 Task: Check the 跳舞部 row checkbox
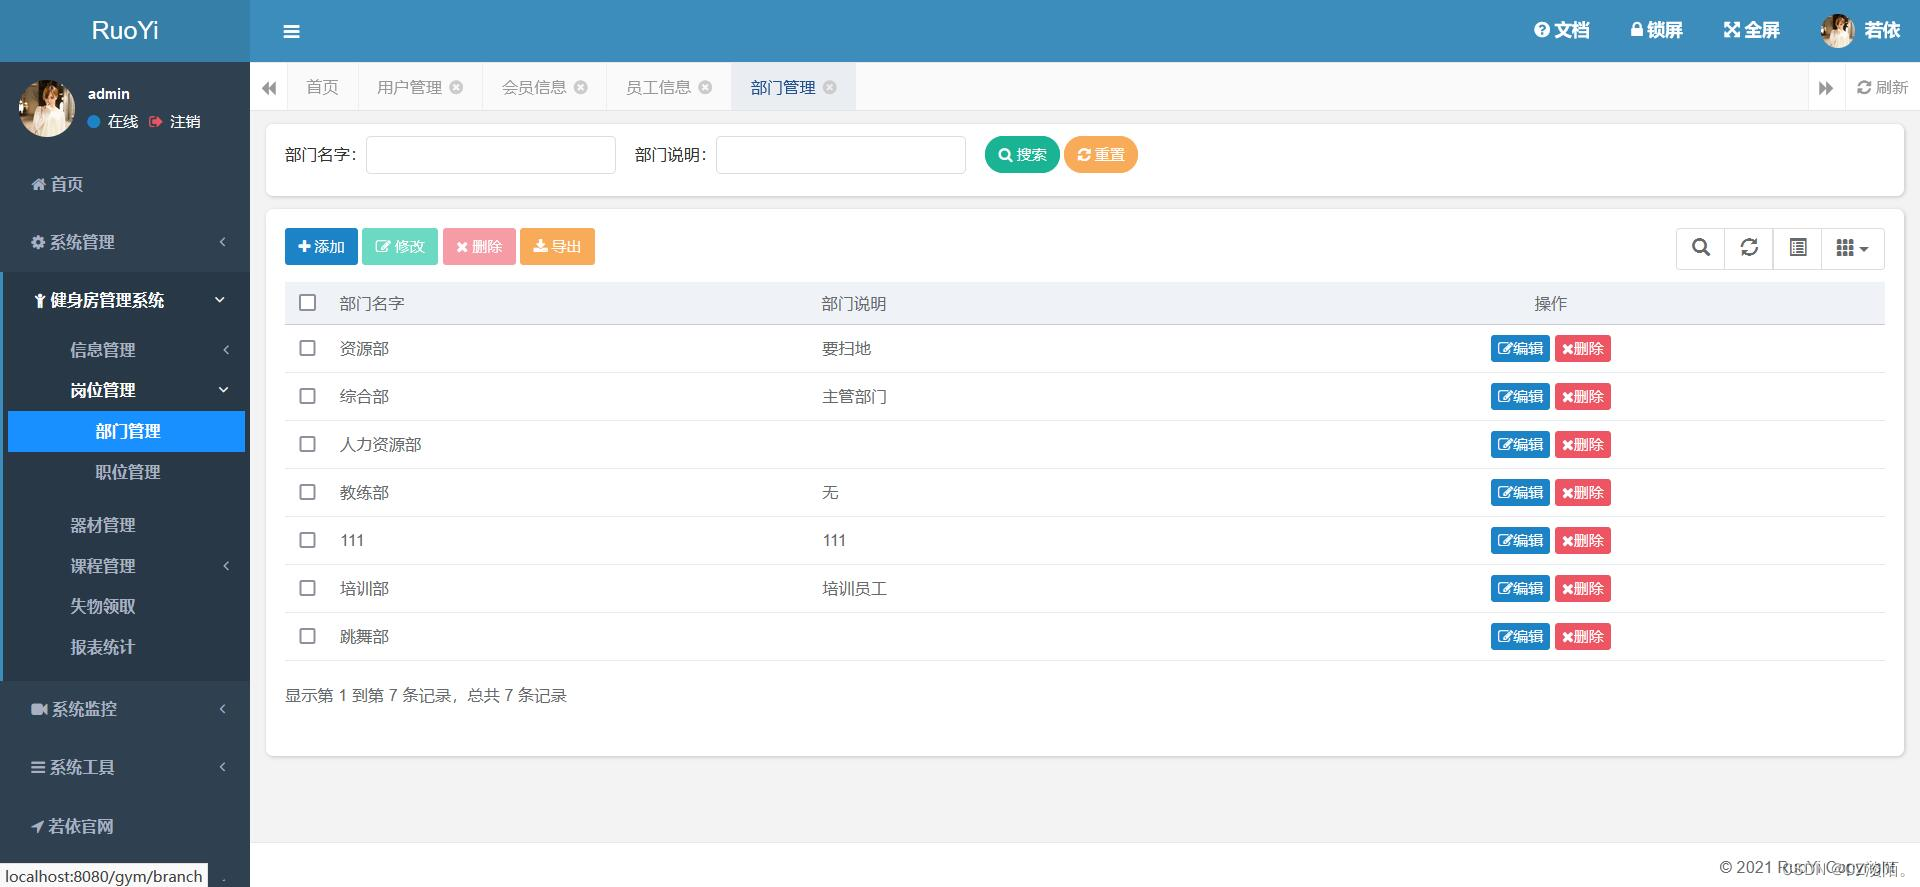pos(308,637)
